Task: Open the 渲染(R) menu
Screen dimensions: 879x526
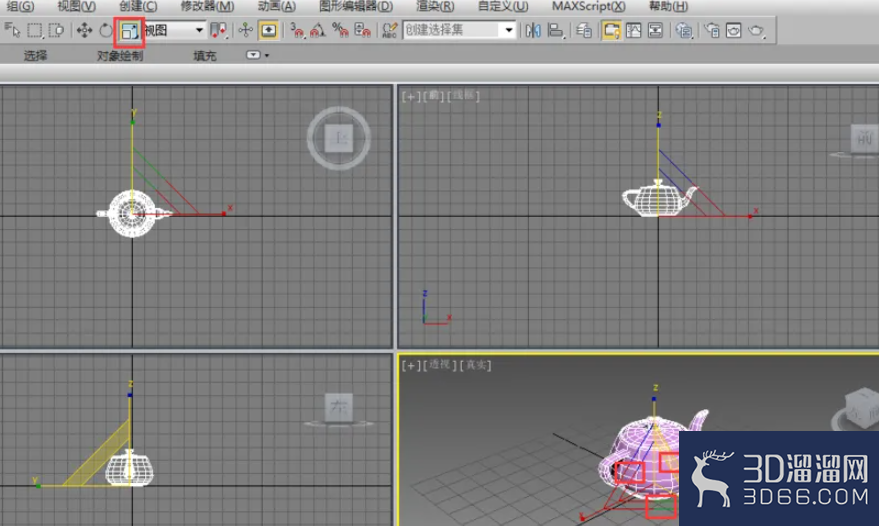Action: [x=435, y=6]
